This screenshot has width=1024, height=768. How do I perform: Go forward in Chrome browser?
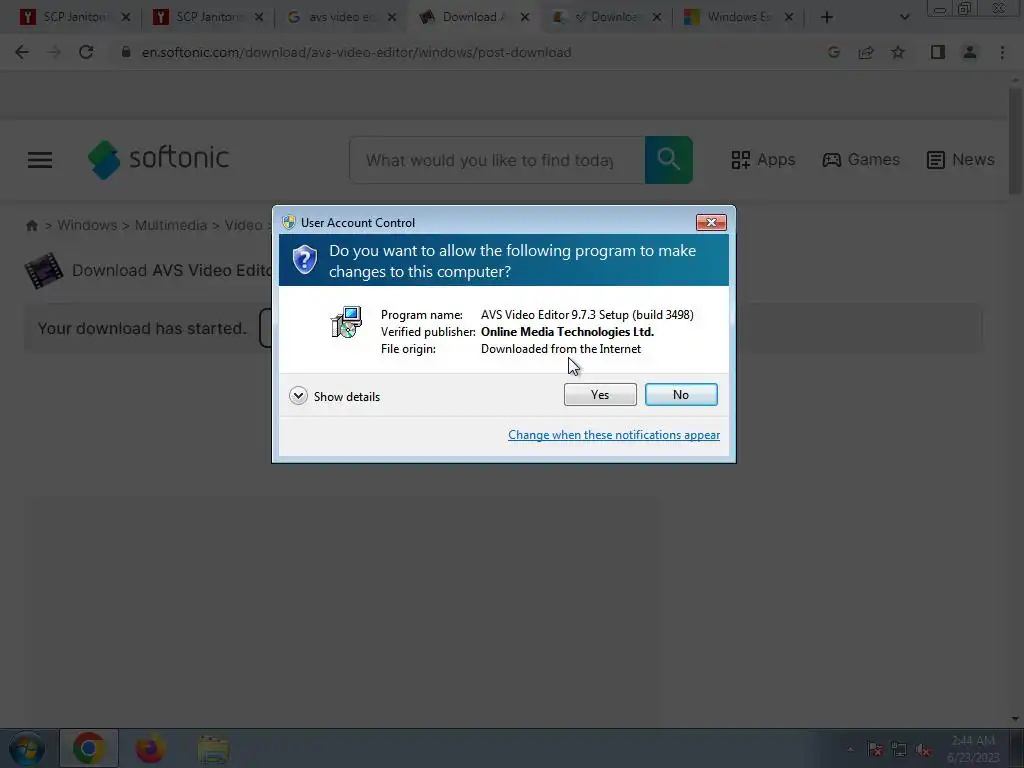(54, 52)
